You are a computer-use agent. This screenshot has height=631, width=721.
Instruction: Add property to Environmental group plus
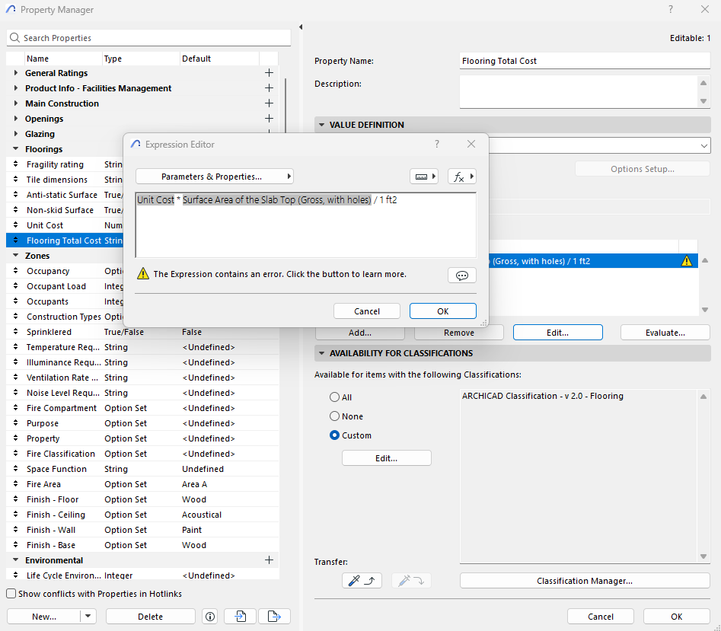pyautogui.click(x=269, y=560)
